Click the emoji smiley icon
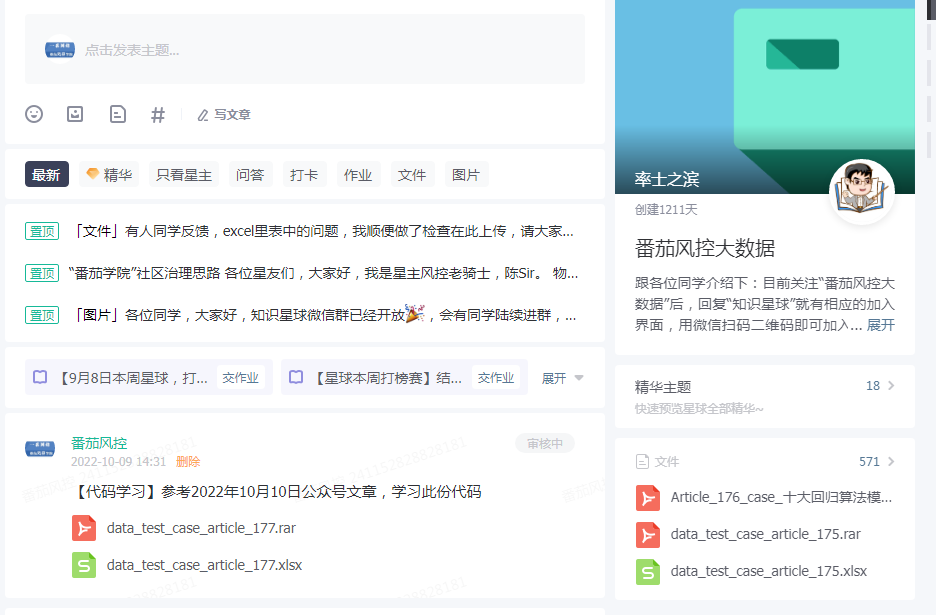 [34, 114]
